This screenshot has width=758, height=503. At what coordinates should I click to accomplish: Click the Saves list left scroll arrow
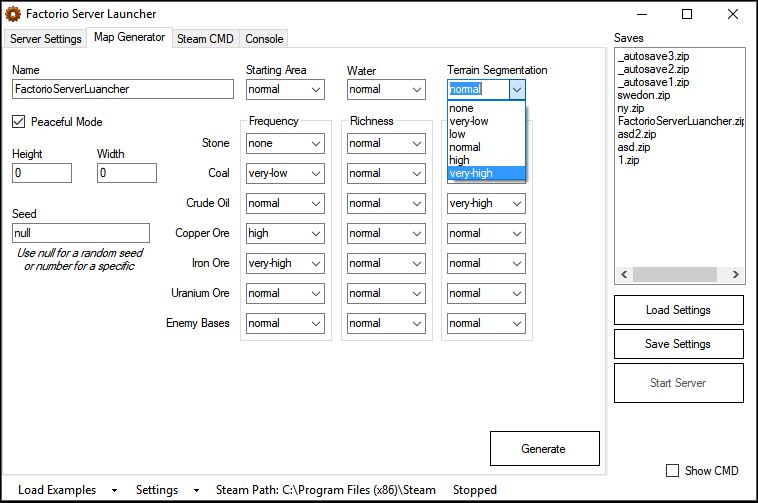624,274
